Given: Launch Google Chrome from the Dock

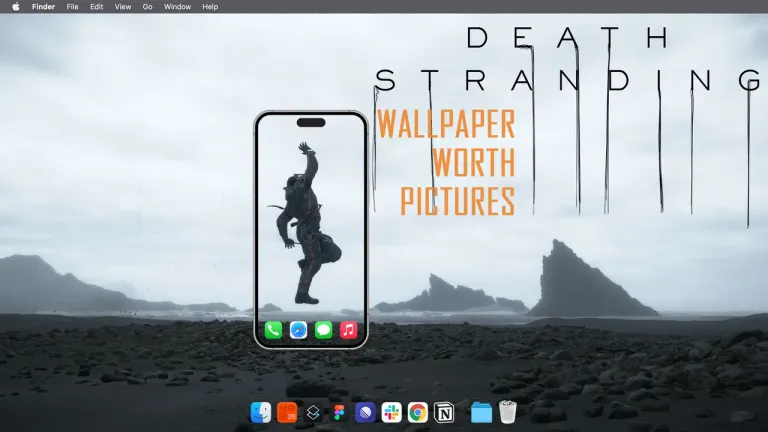Looking at the screenshot, I should click(x=417, y=412).
